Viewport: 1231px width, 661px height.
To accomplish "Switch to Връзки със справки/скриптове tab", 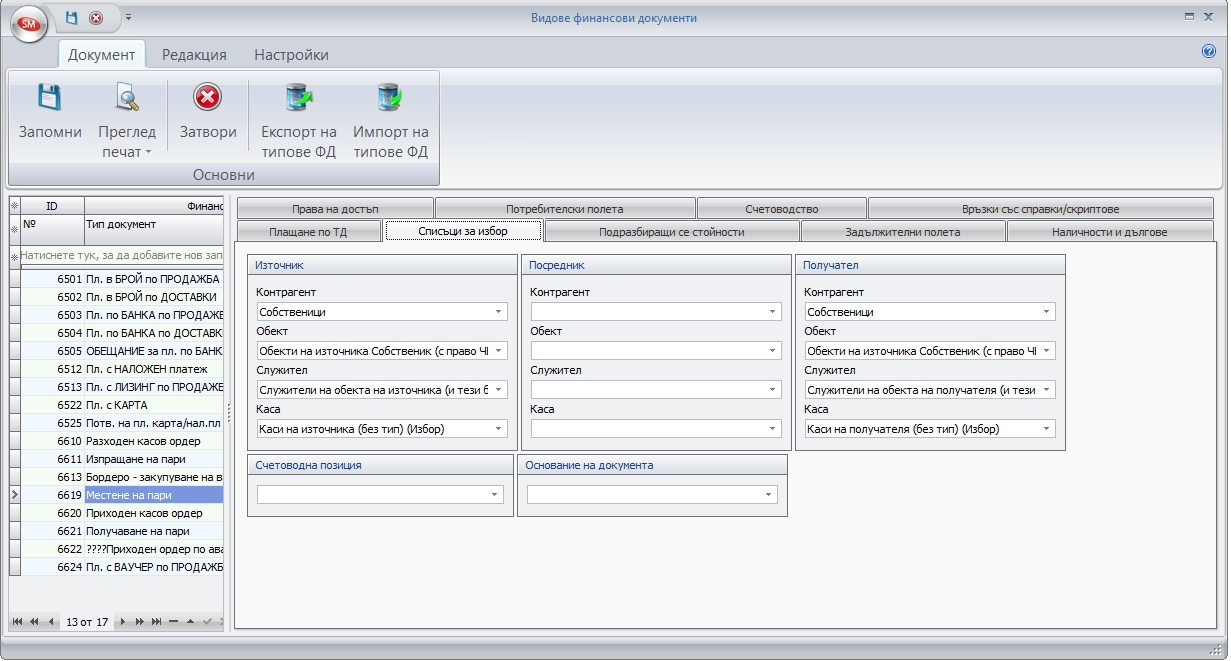I will 1041,209.
